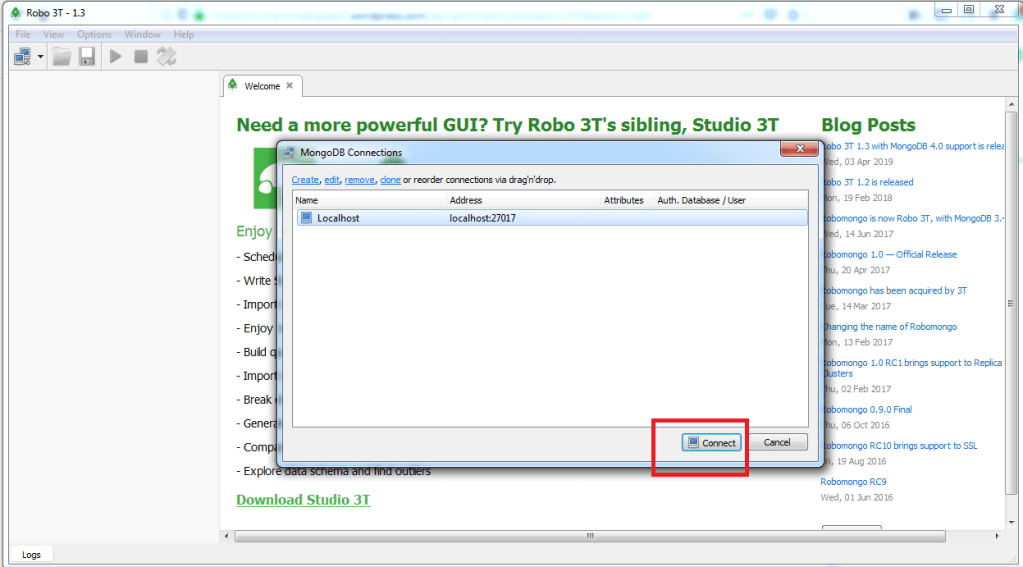Click the clone connection link
This screenshot has height=567, width=1023.
pos(390,180)
